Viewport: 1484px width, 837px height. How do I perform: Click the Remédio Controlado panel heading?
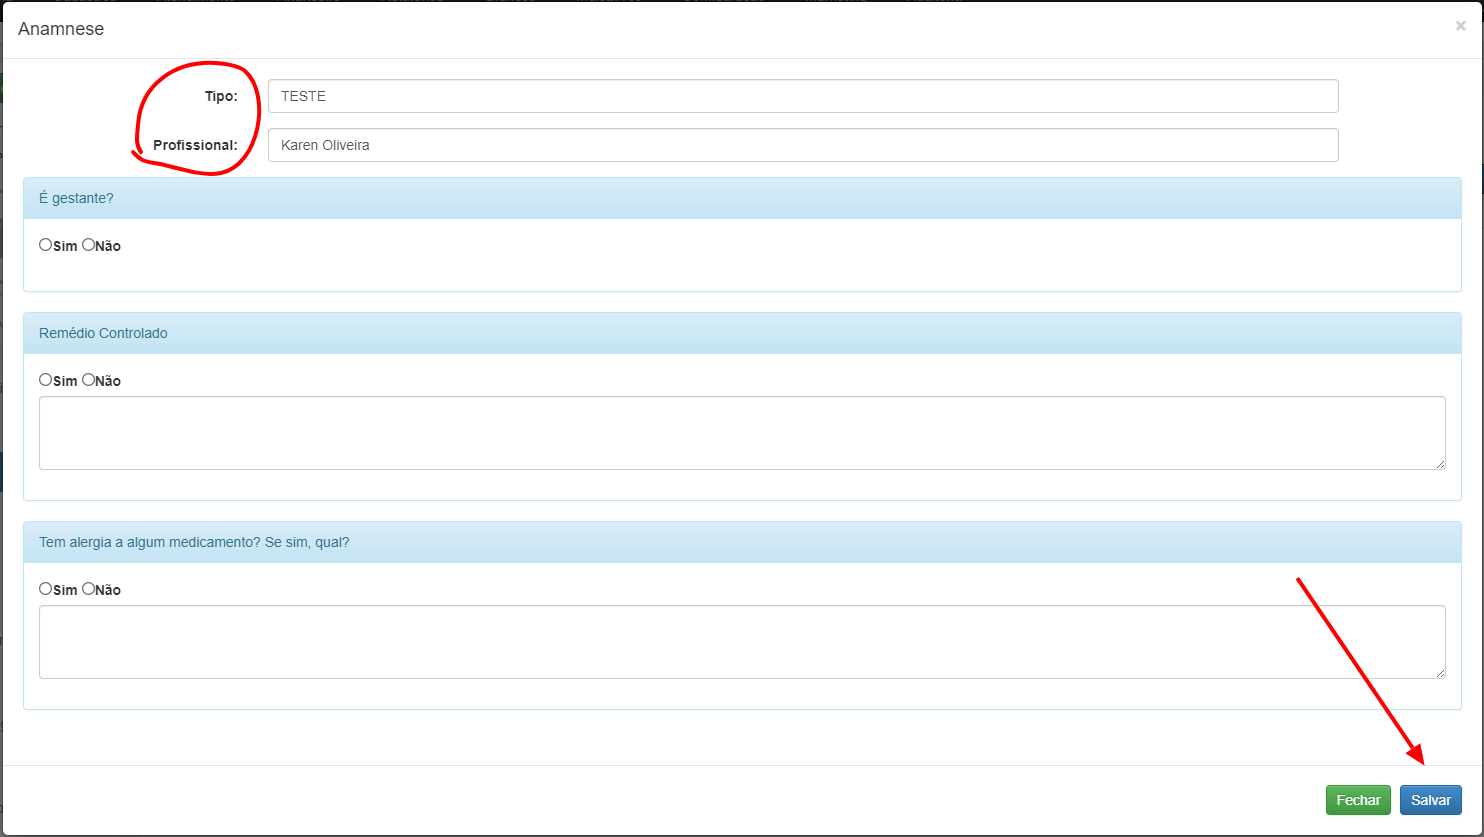tap(742, 333)
